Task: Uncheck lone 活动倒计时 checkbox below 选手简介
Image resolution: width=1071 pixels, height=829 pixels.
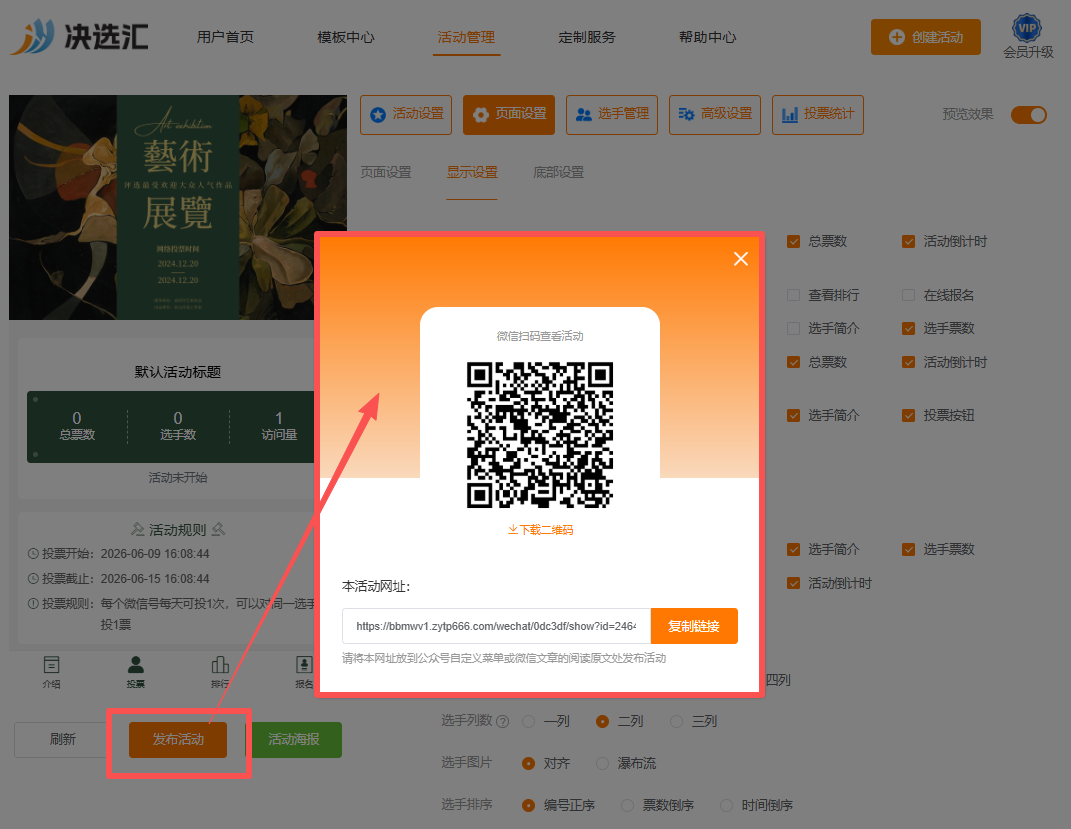Action: click(x=793, y=583)
